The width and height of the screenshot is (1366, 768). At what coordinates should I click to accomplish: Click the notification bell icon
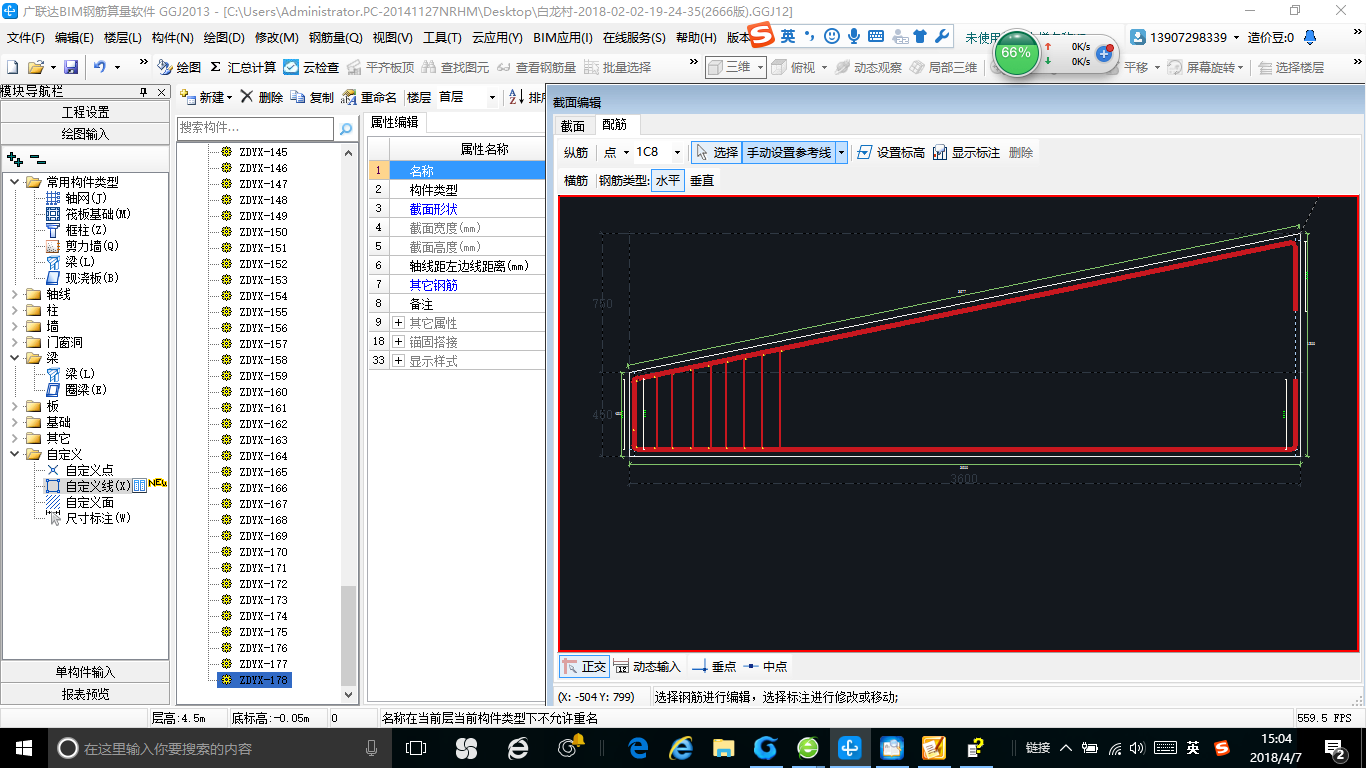[1310, 37]
